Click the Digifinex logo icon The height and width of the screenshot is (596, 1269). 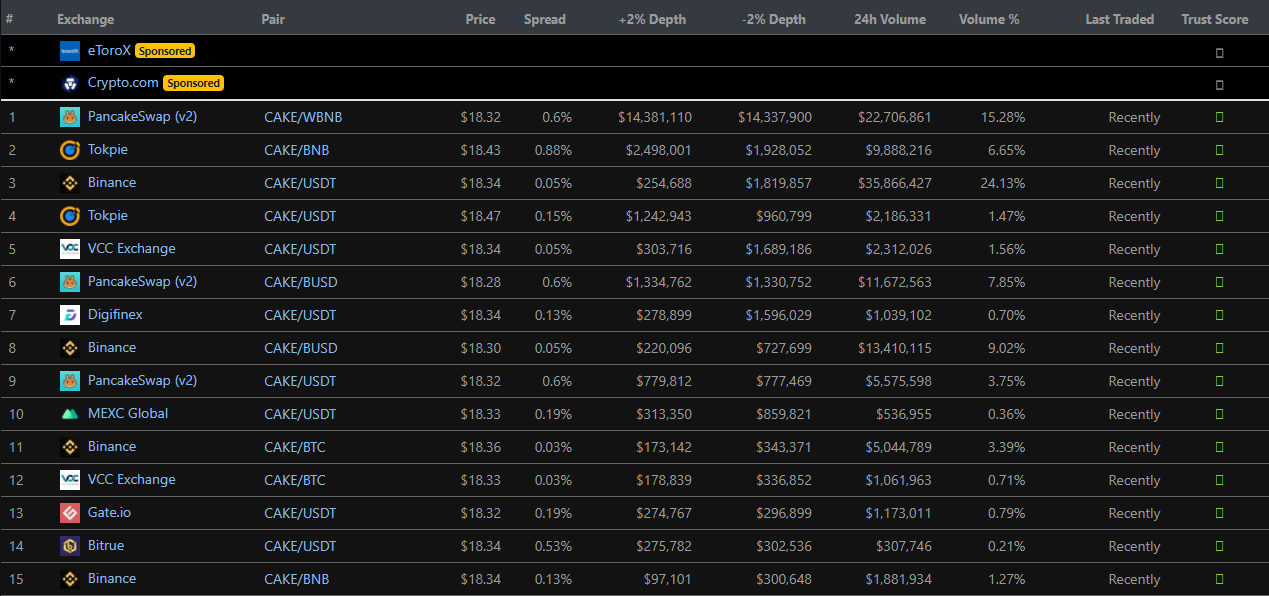coord(70,315)
